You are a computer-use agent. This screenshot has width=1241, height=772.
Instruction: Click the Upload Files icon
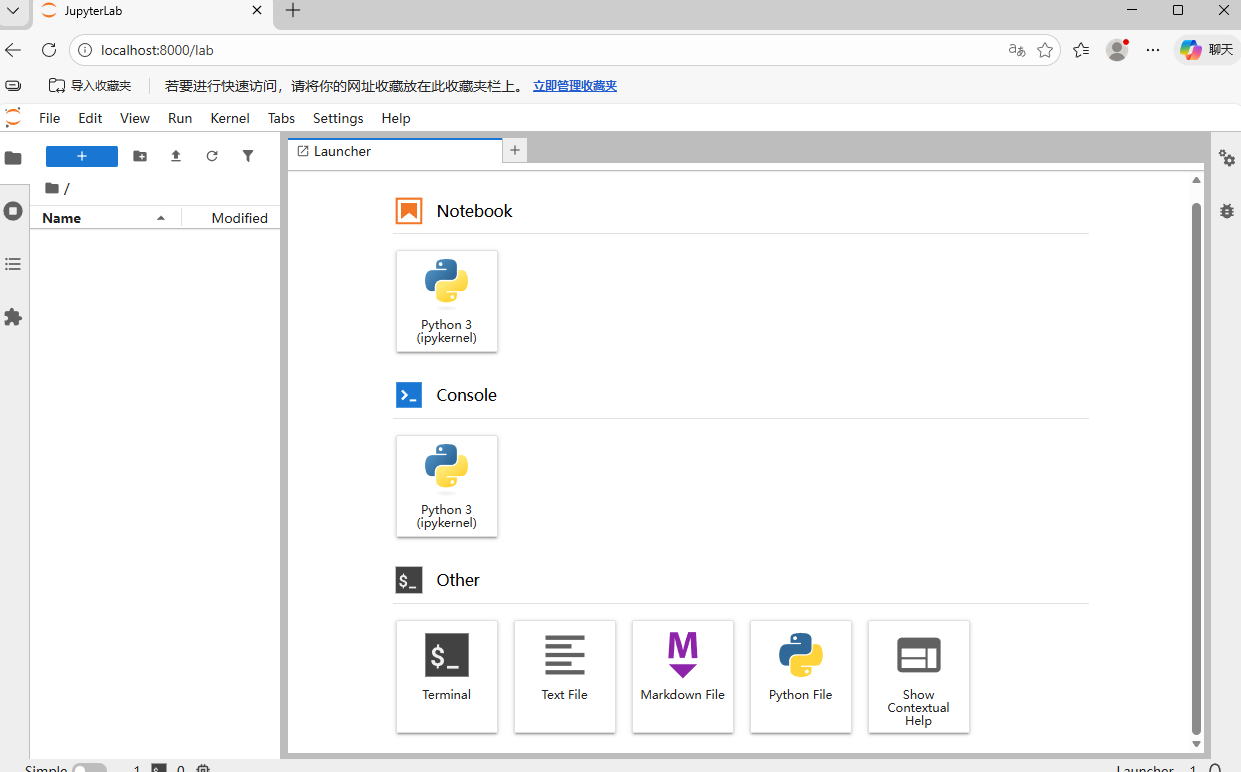[x=176, y=156]
